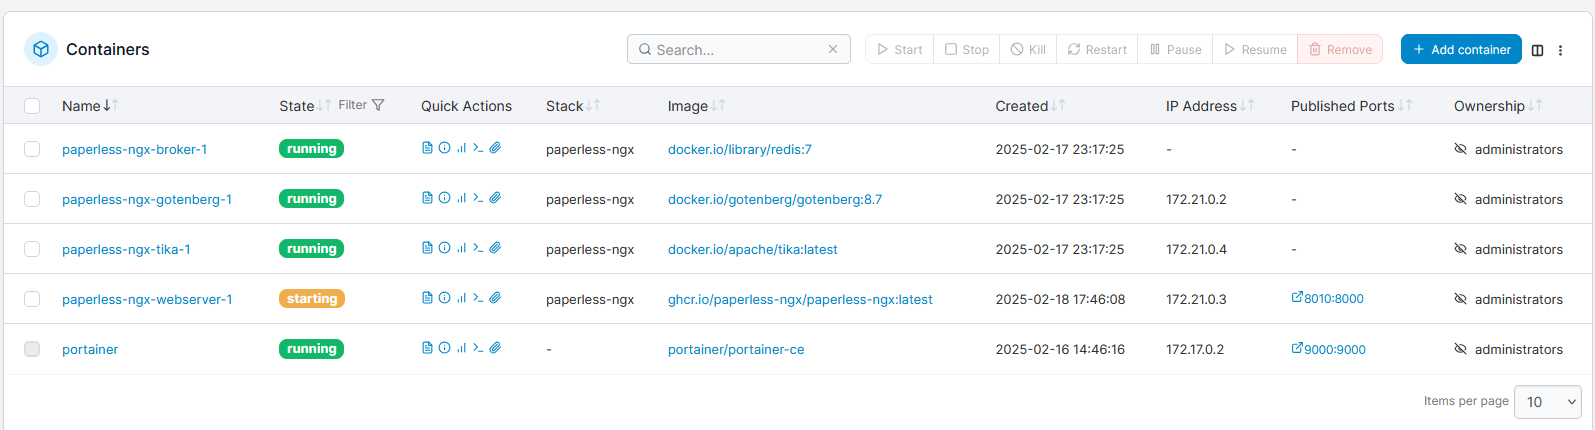Open the vertical dots table options menu
Image resolution: width=1595 pixels, height=430 pixels.
[1560, 50]
